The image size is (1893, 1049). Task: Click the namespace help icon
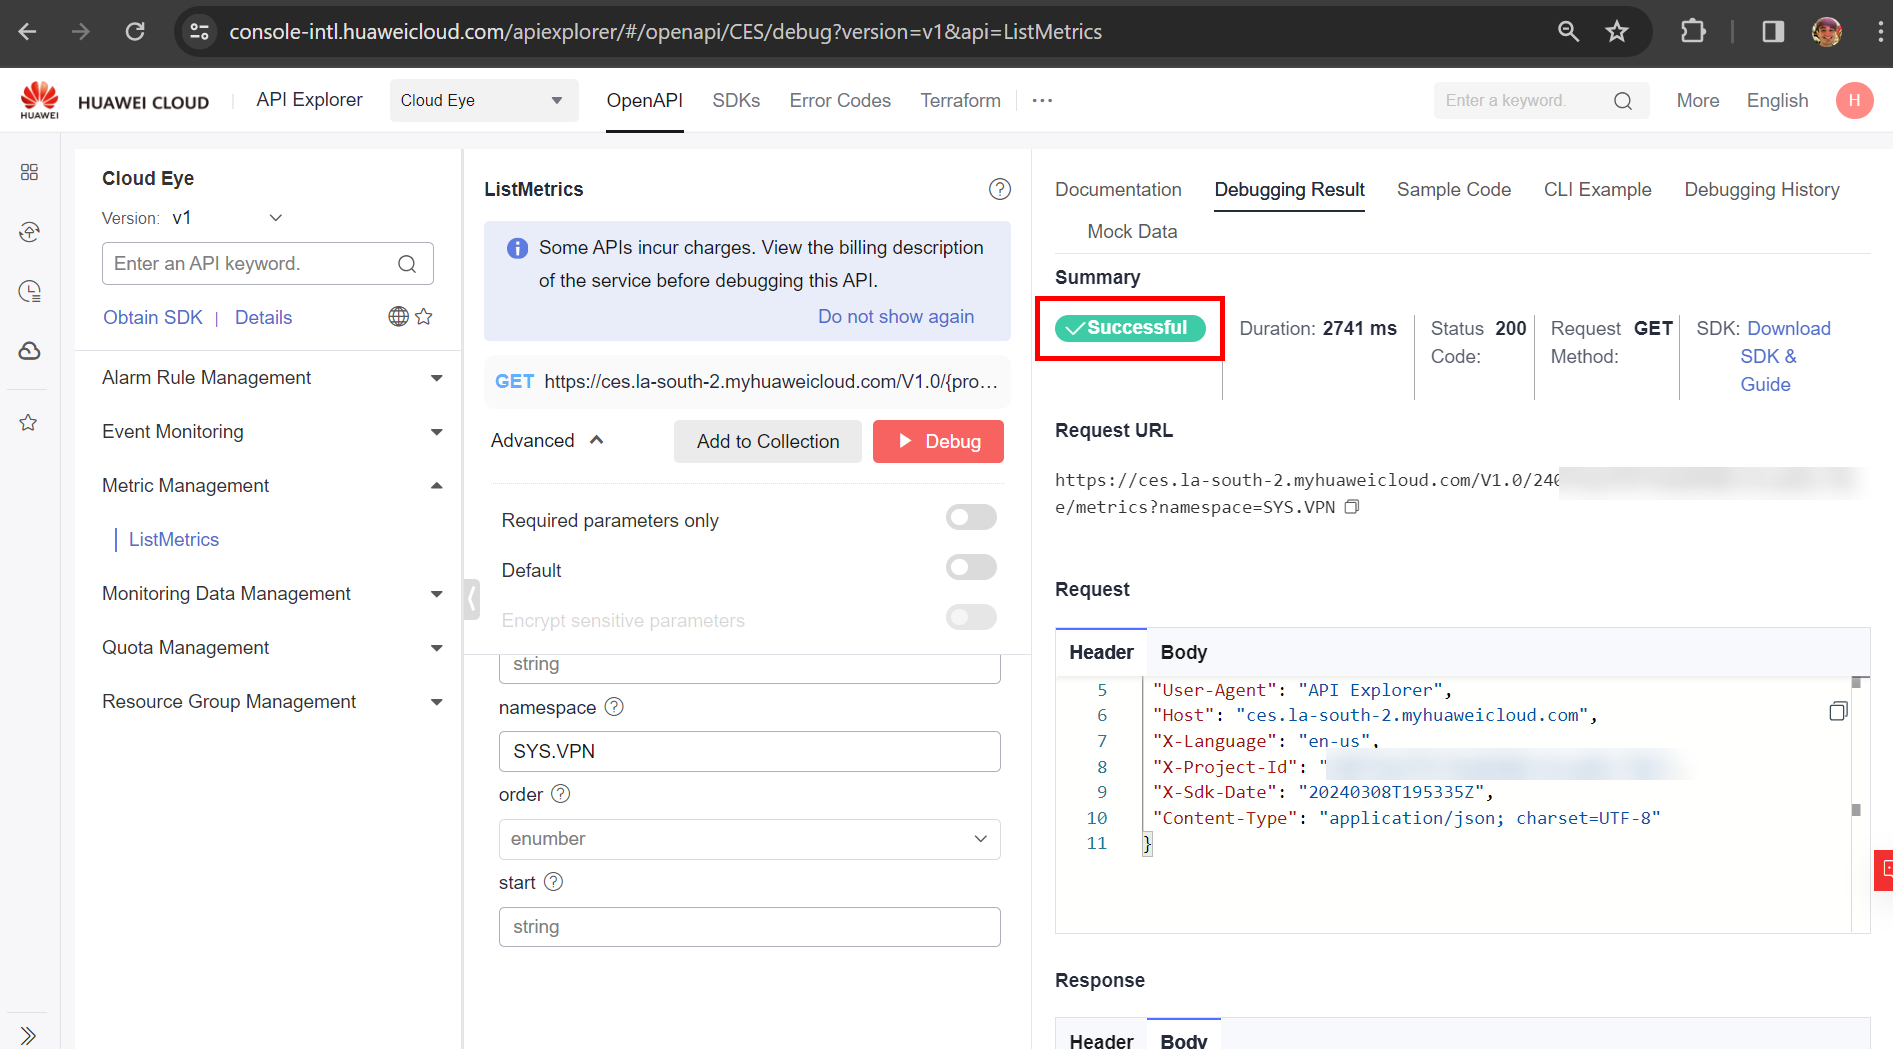point(614,707)
